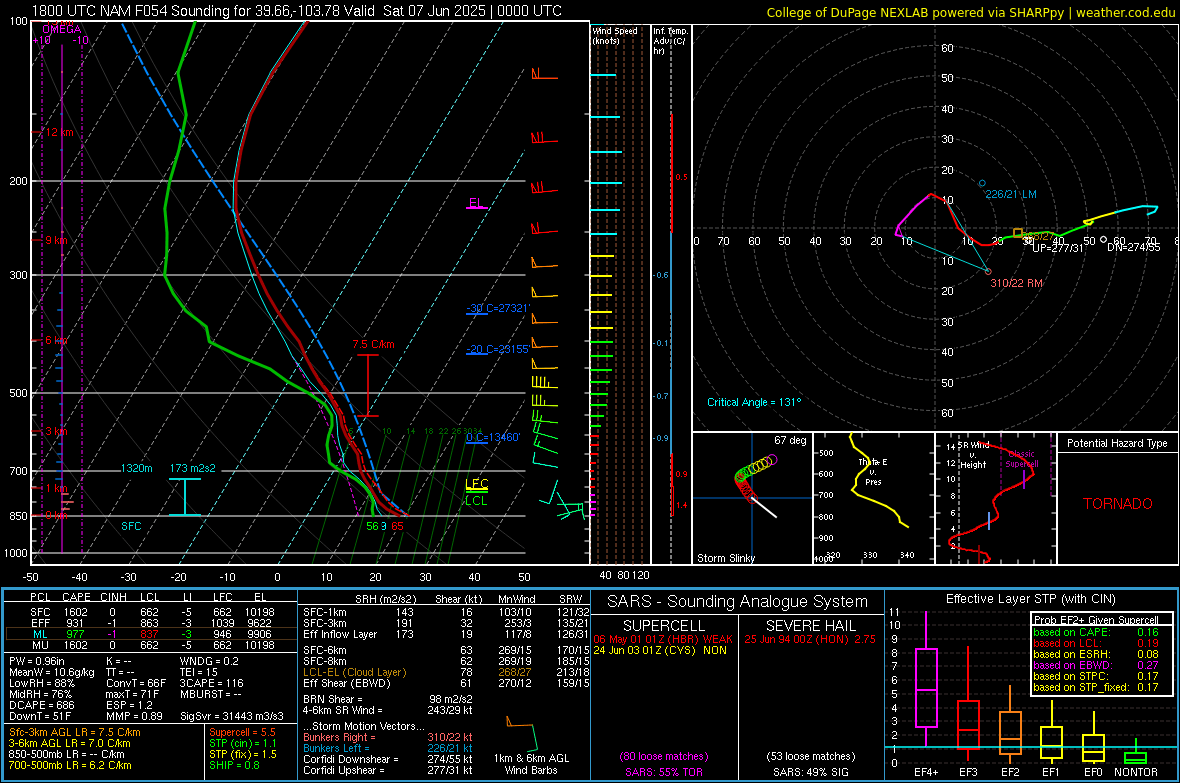Click the SARS - Sounding Analogue System heading
Image resolution: width=1180 pixels, height=783 pixels.
[x=737, y=602]
